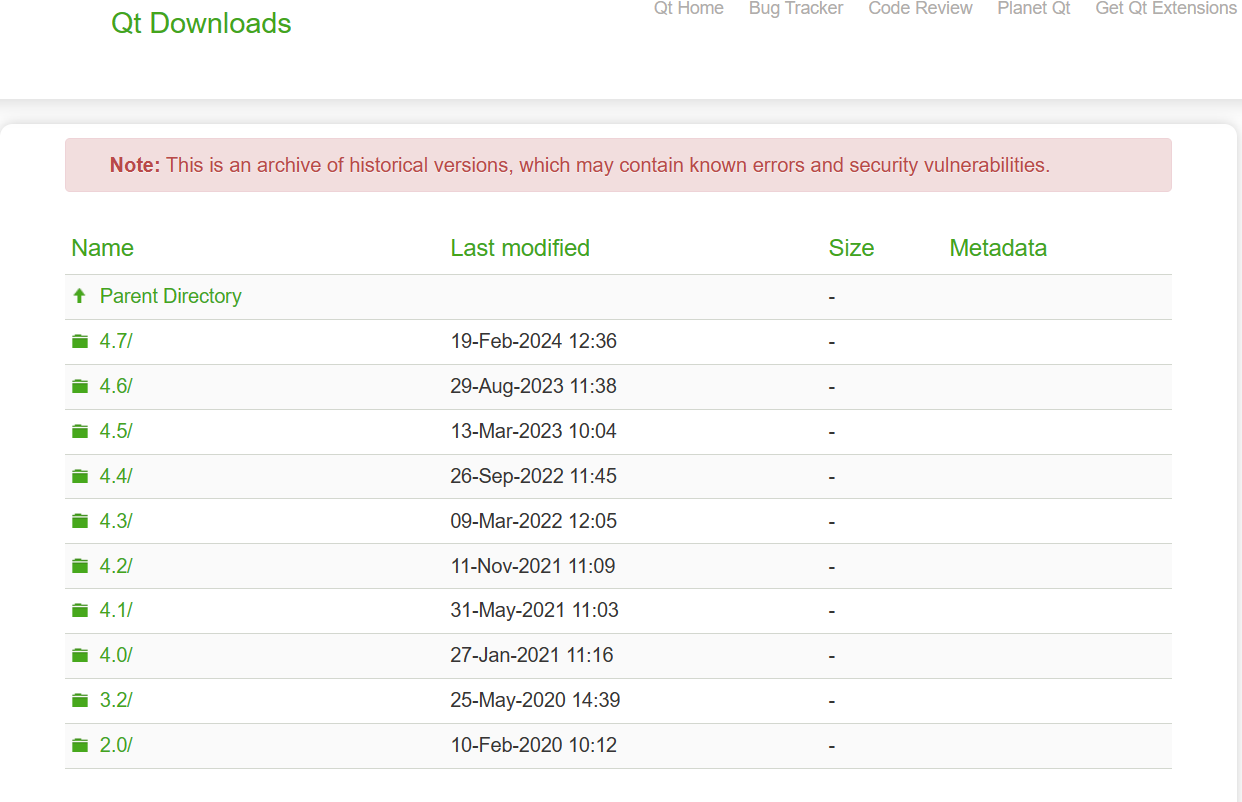Sort listing by Last modified header
The height and width of the screenshot is (802, 1242).
520,248
